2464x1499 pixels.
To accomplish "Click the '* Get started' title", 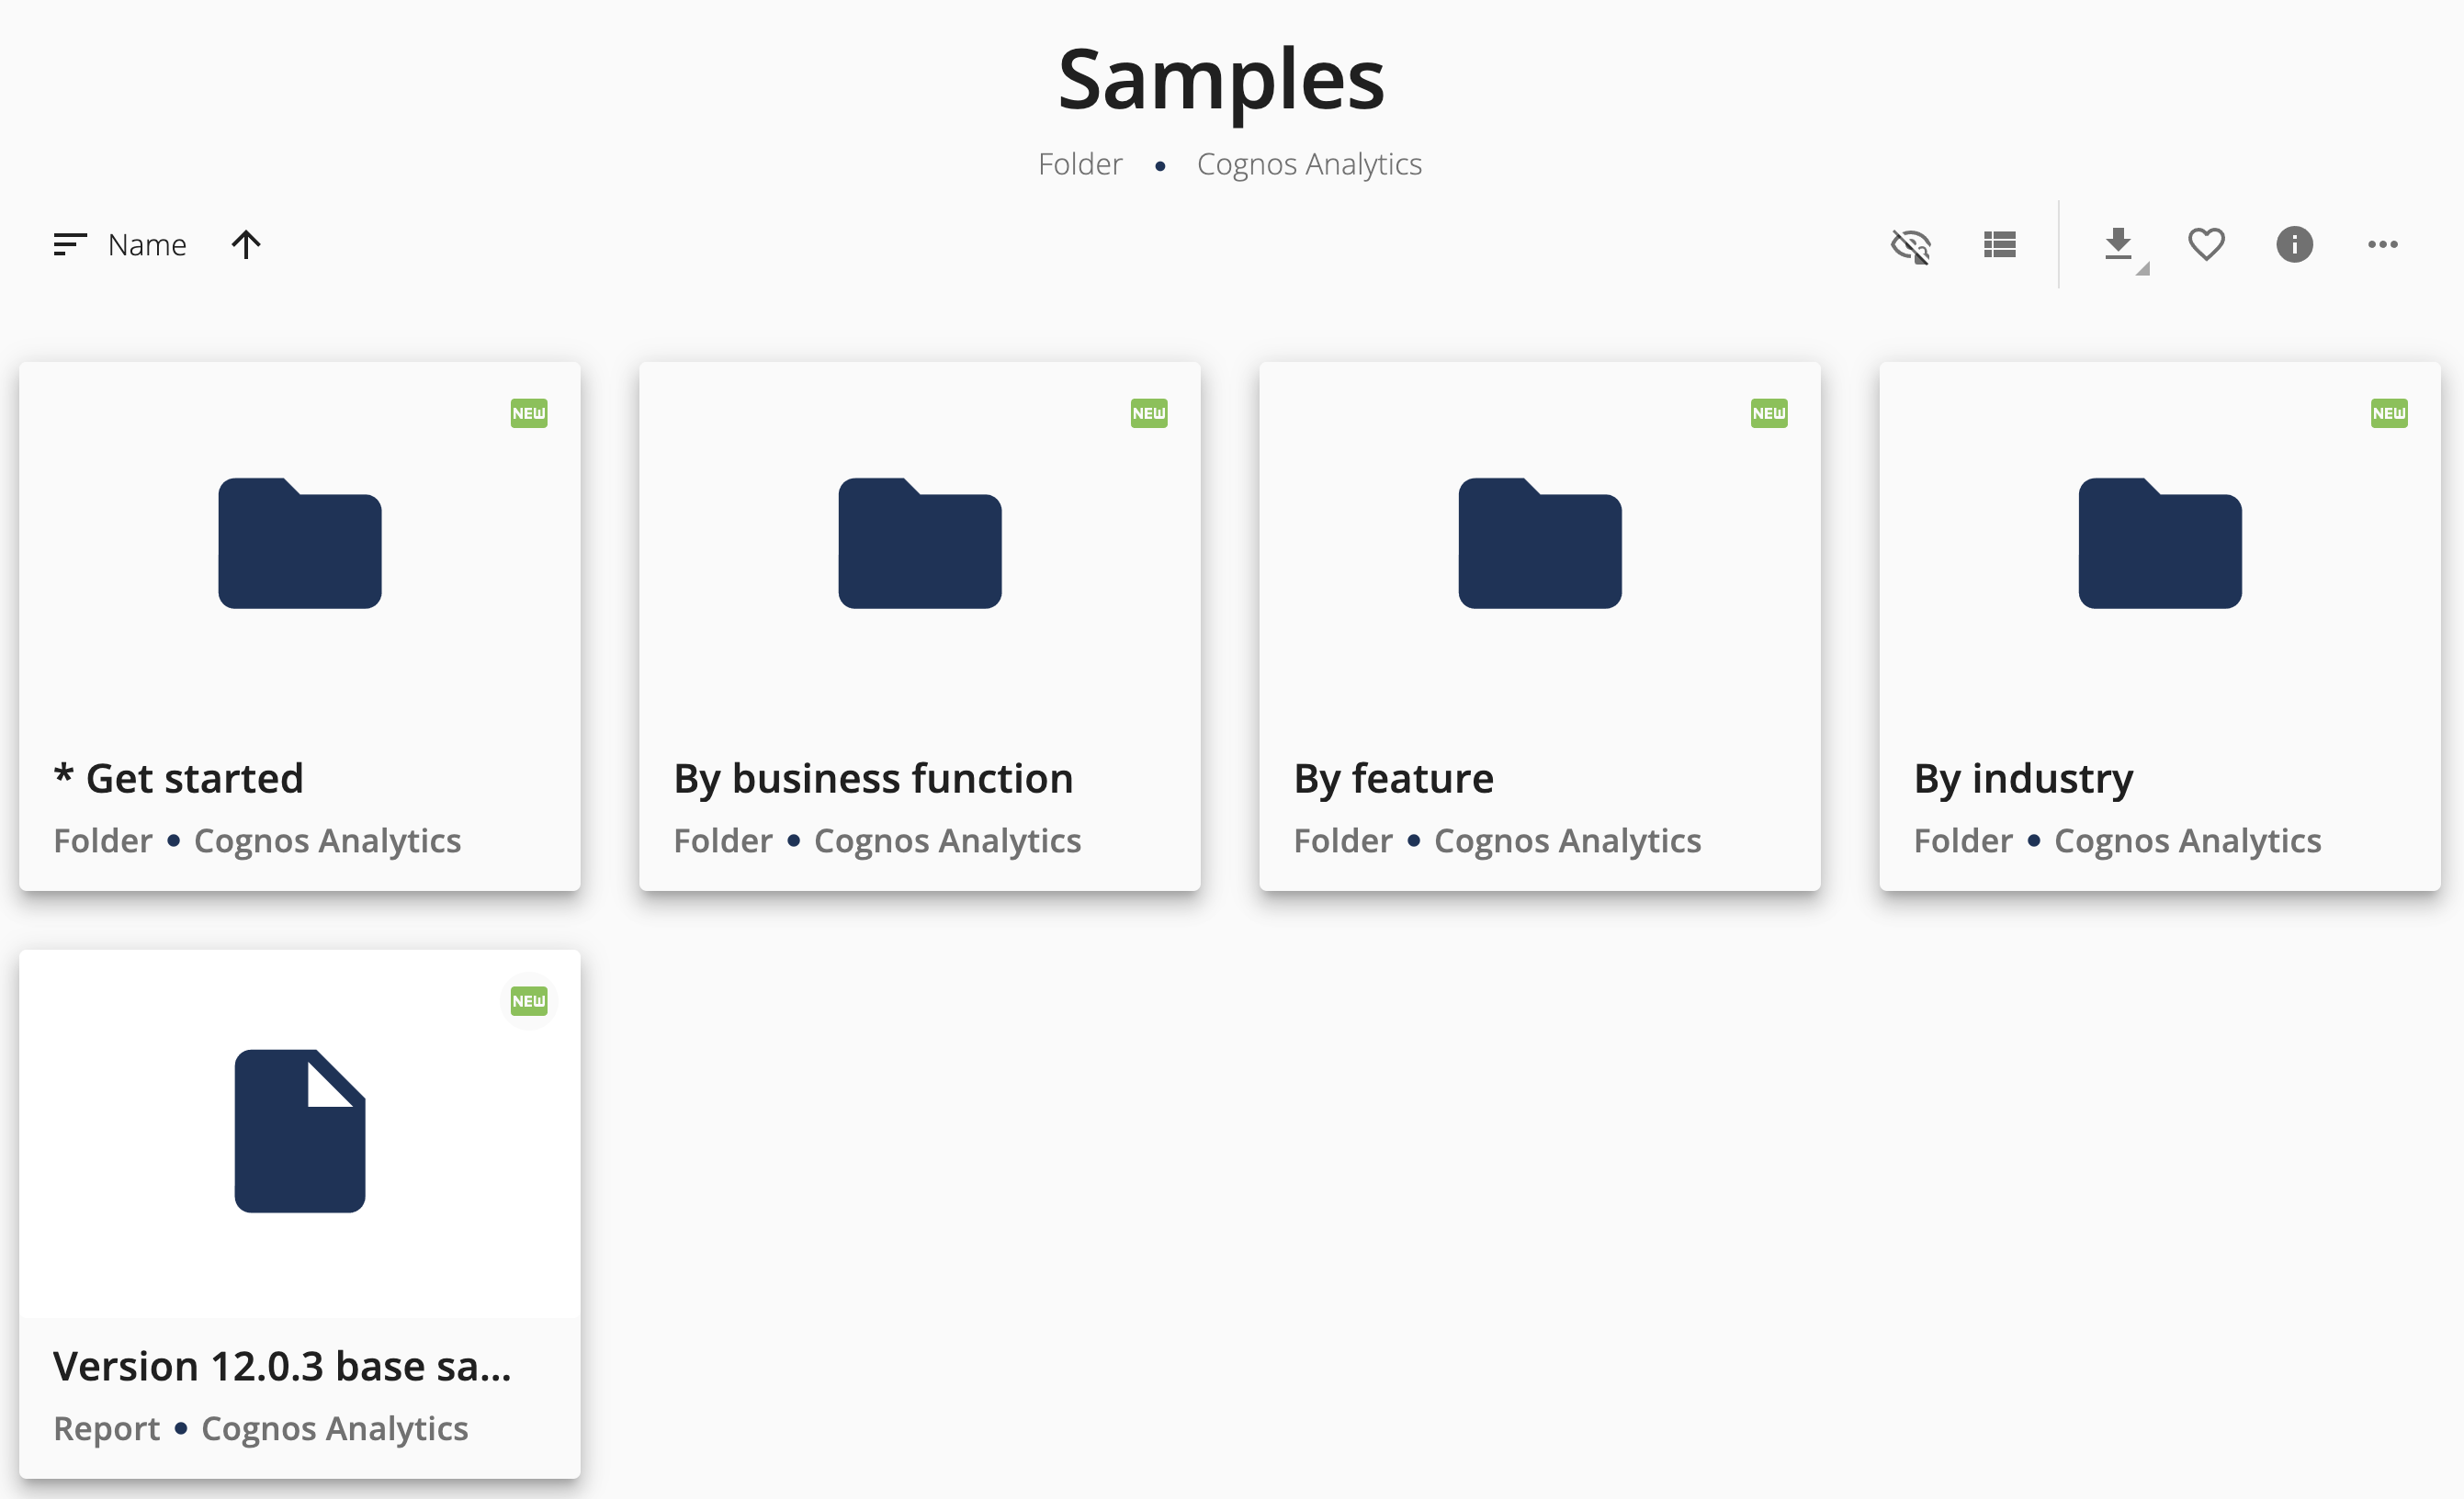I will (x=178, y=778).
